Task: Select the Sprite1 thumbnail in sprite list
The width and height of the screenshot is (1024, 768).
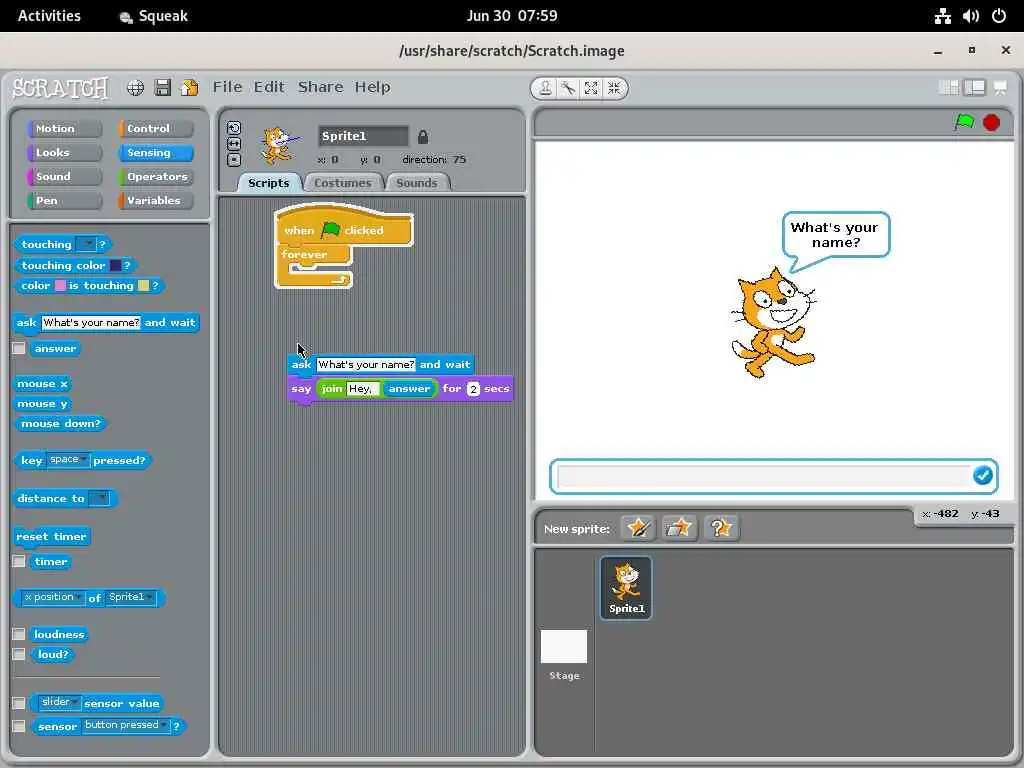Action: [626, 588]
